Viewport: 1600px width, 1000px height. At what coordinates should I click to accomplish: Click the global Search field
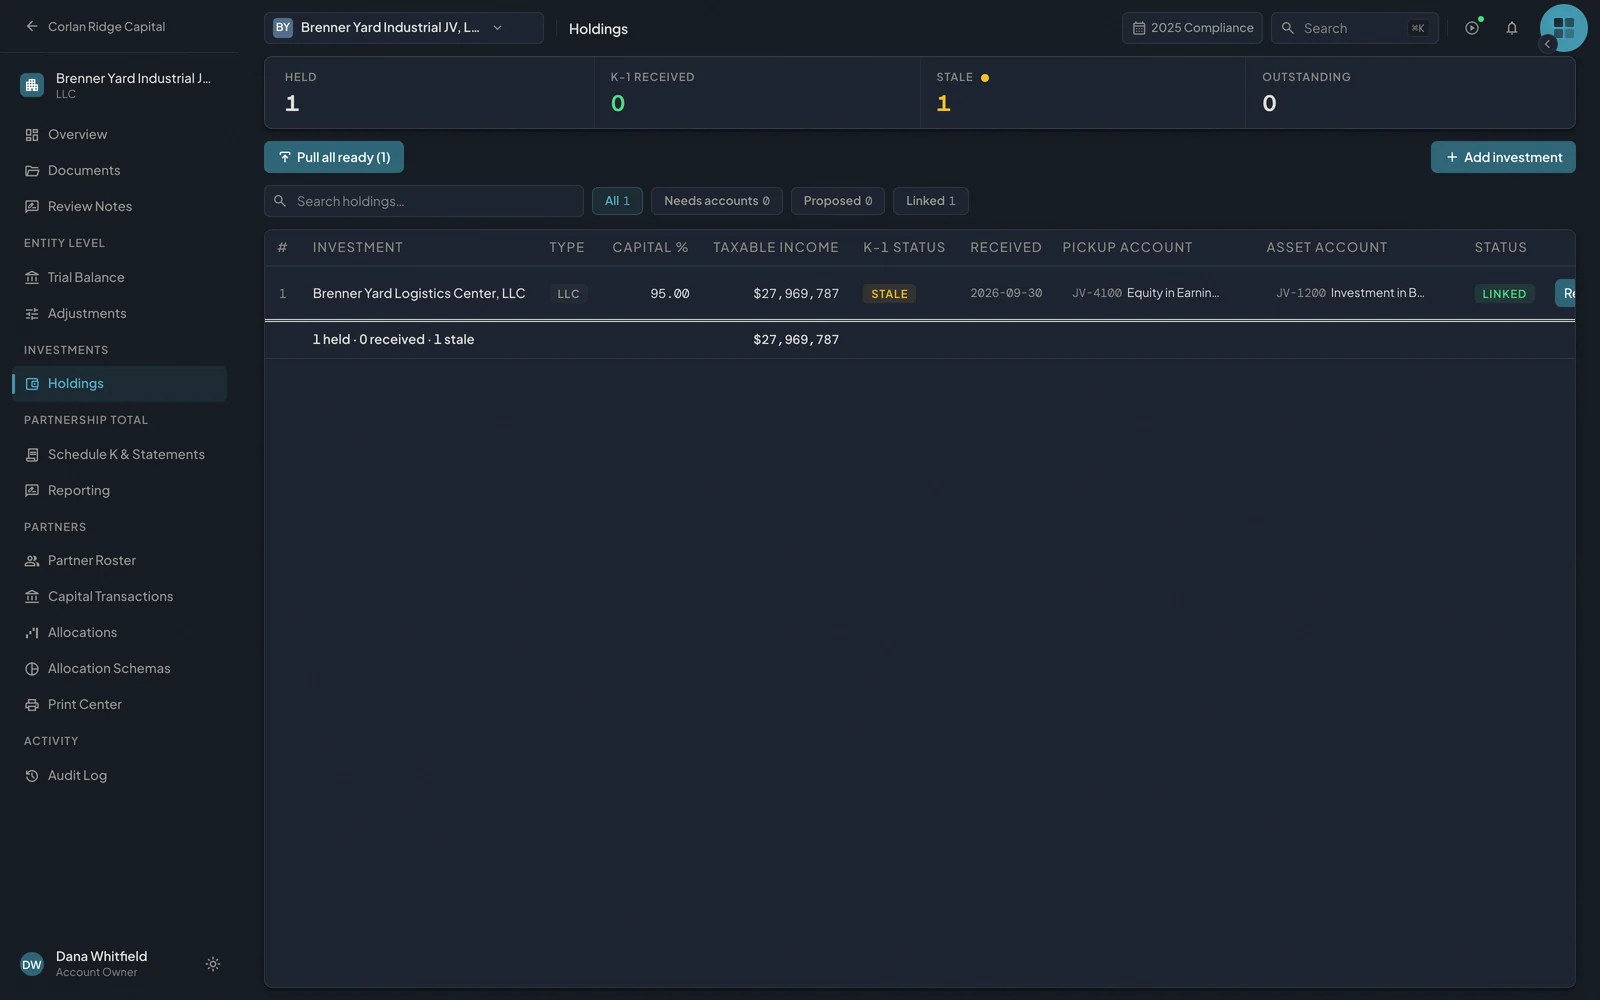coord(1355,28)
